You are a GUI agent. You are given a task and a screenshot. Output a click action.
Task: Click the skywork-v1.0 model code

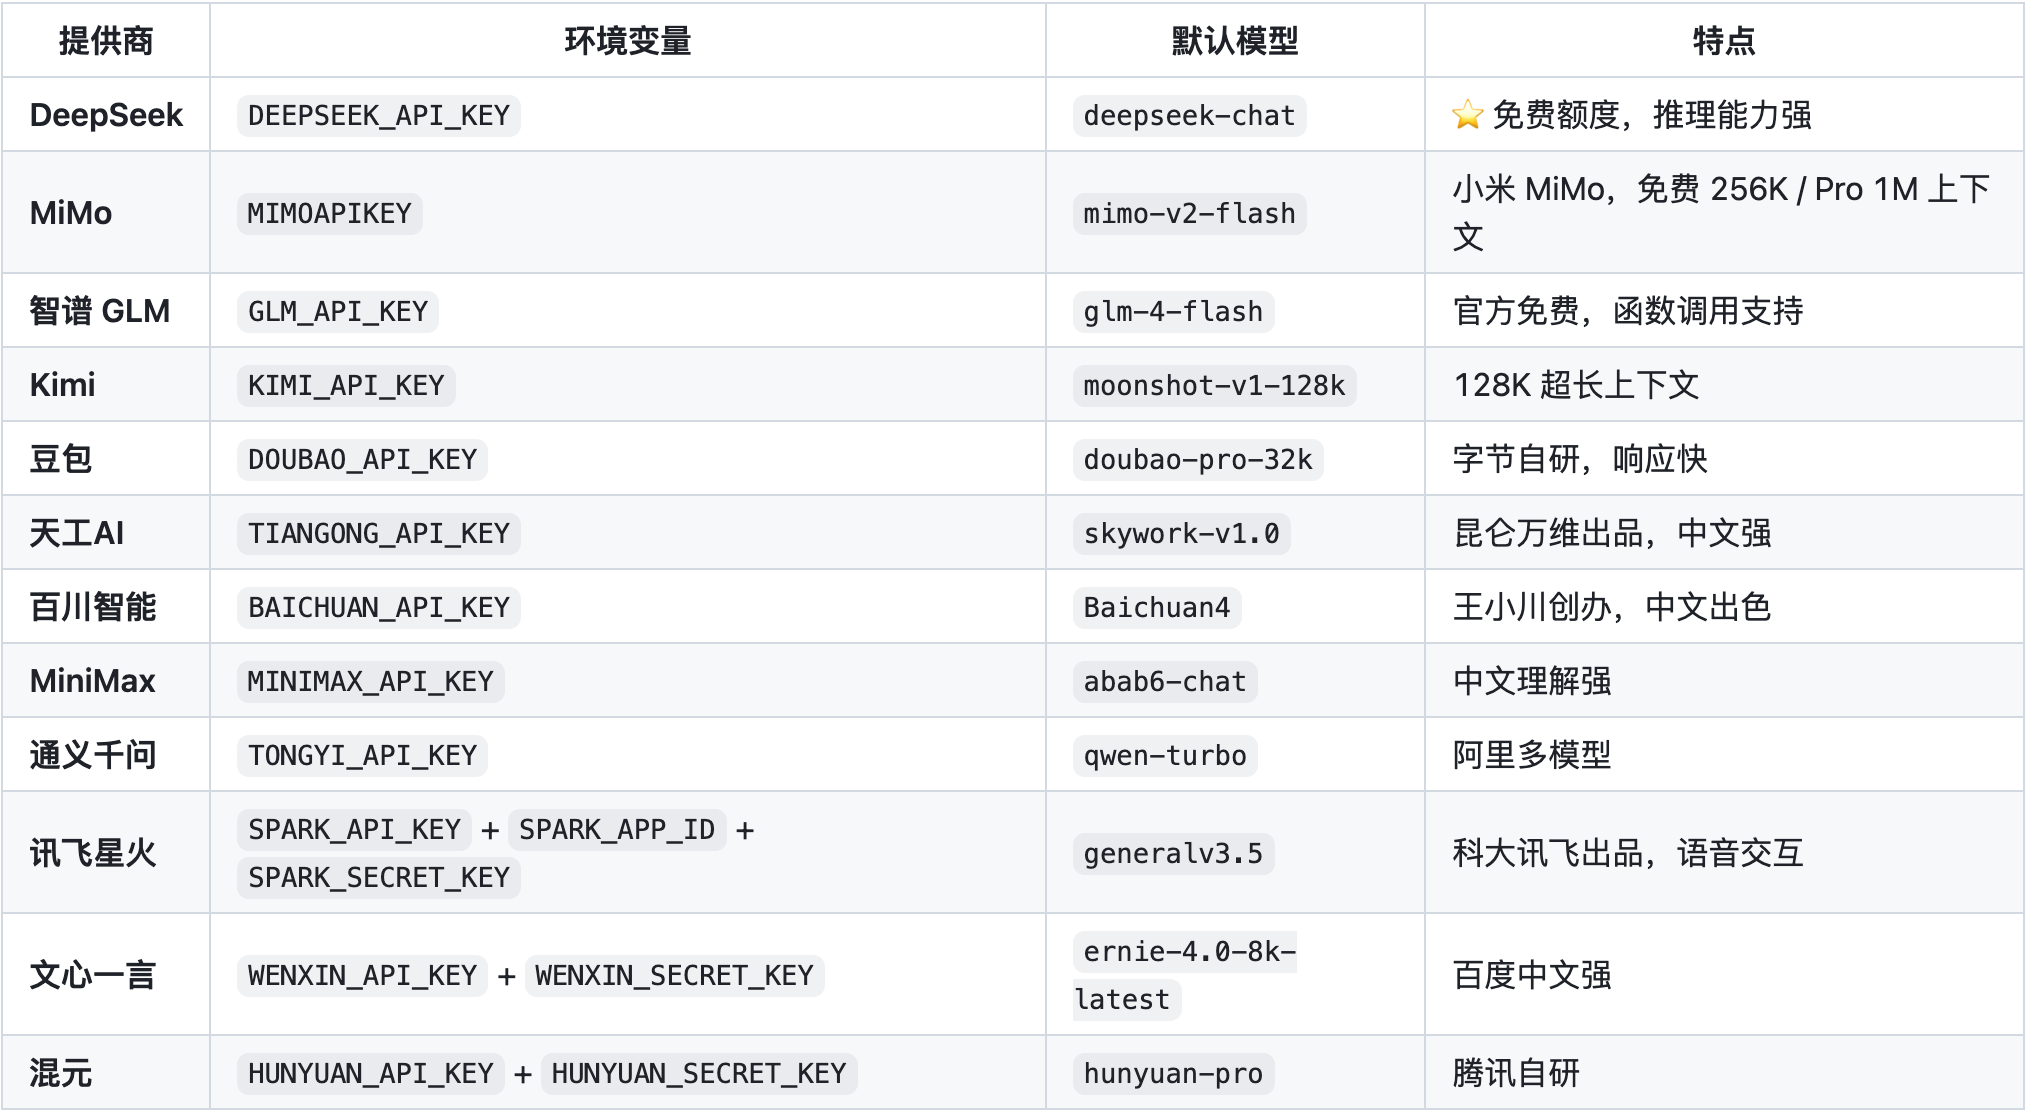pyautogui.click(x=1181, y=533)
